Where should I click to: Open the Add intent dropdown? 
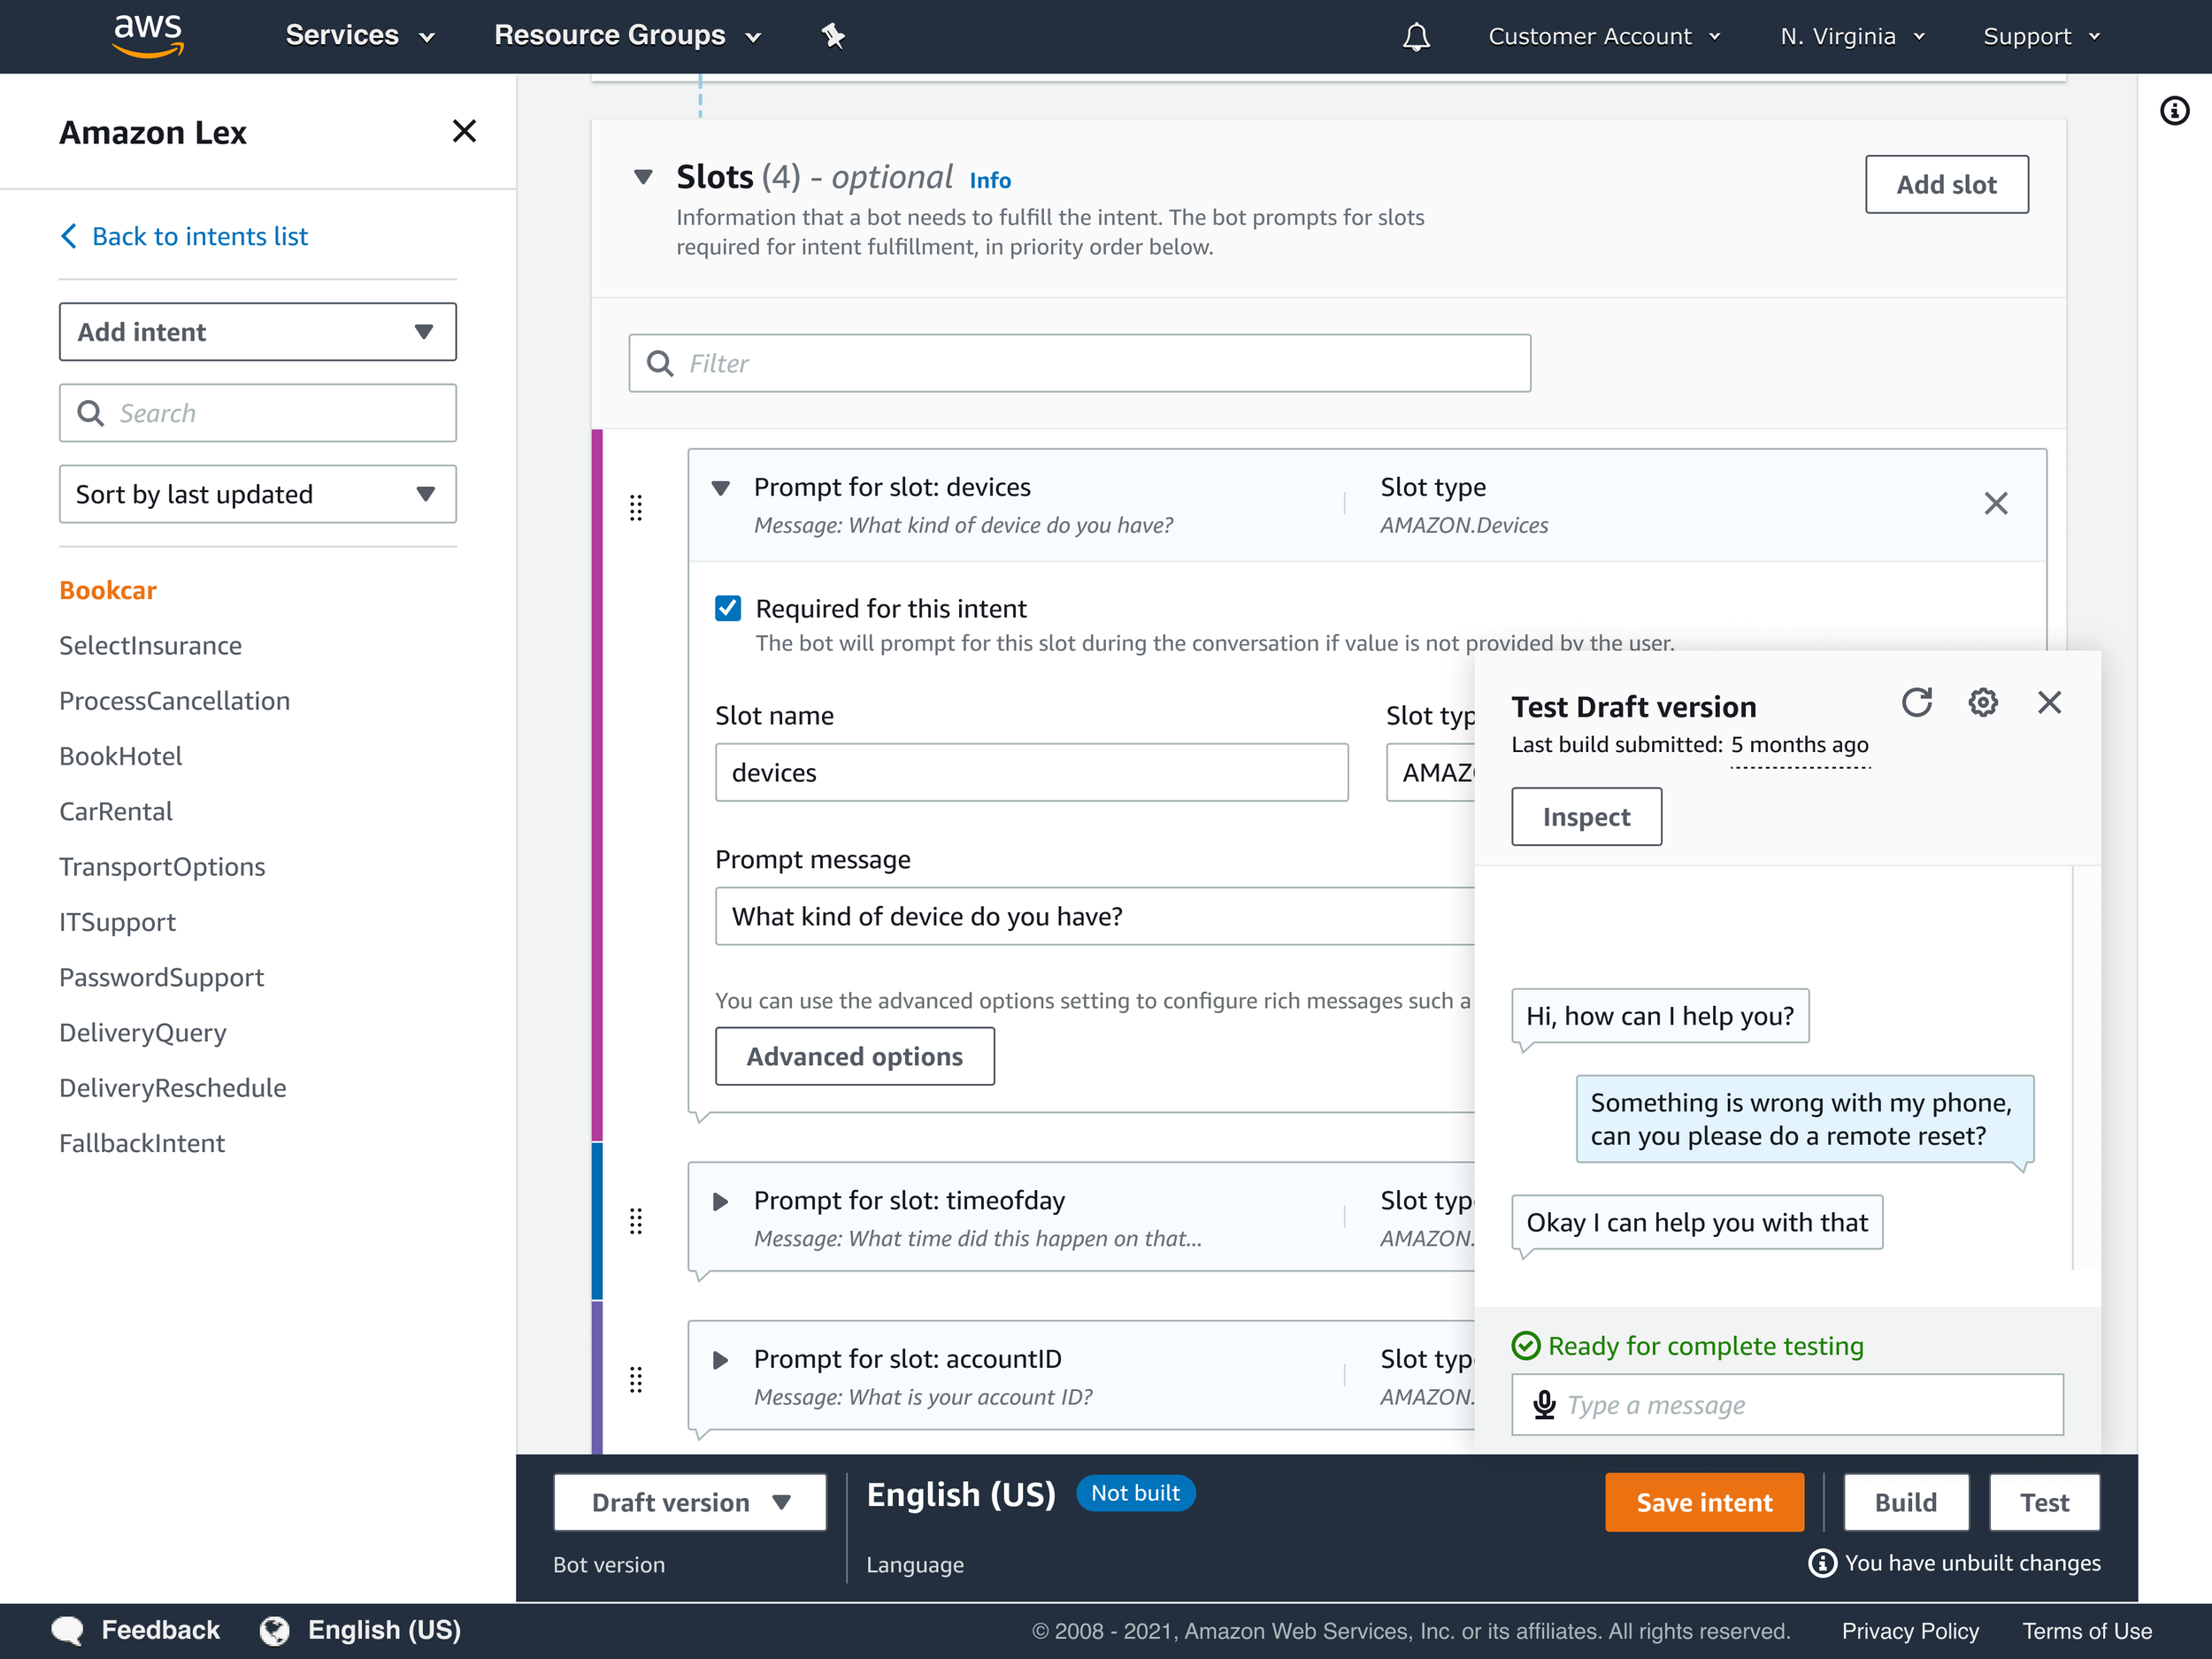[257, 332]
